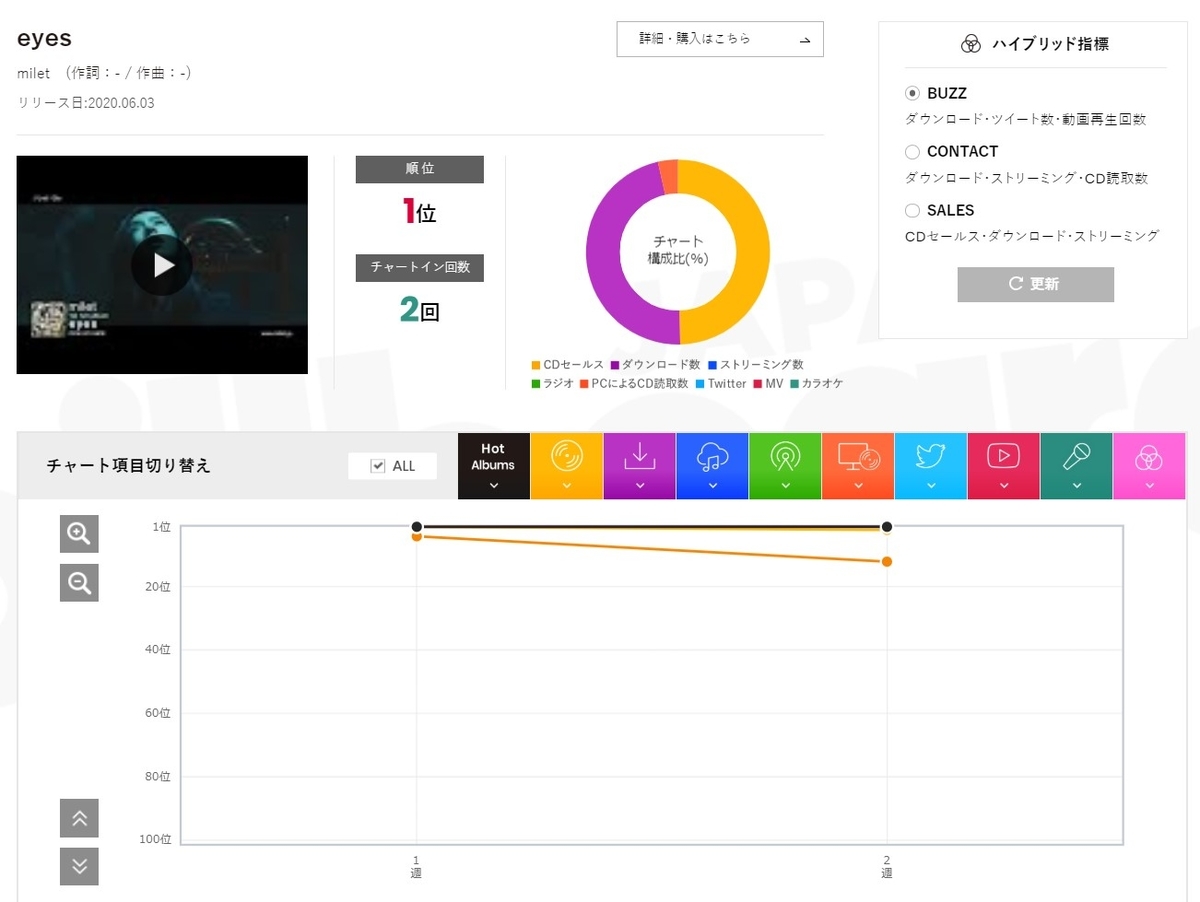Toggle the red MV video icon
Screen dimensions: 1200x902
[x=1003, y=466]
